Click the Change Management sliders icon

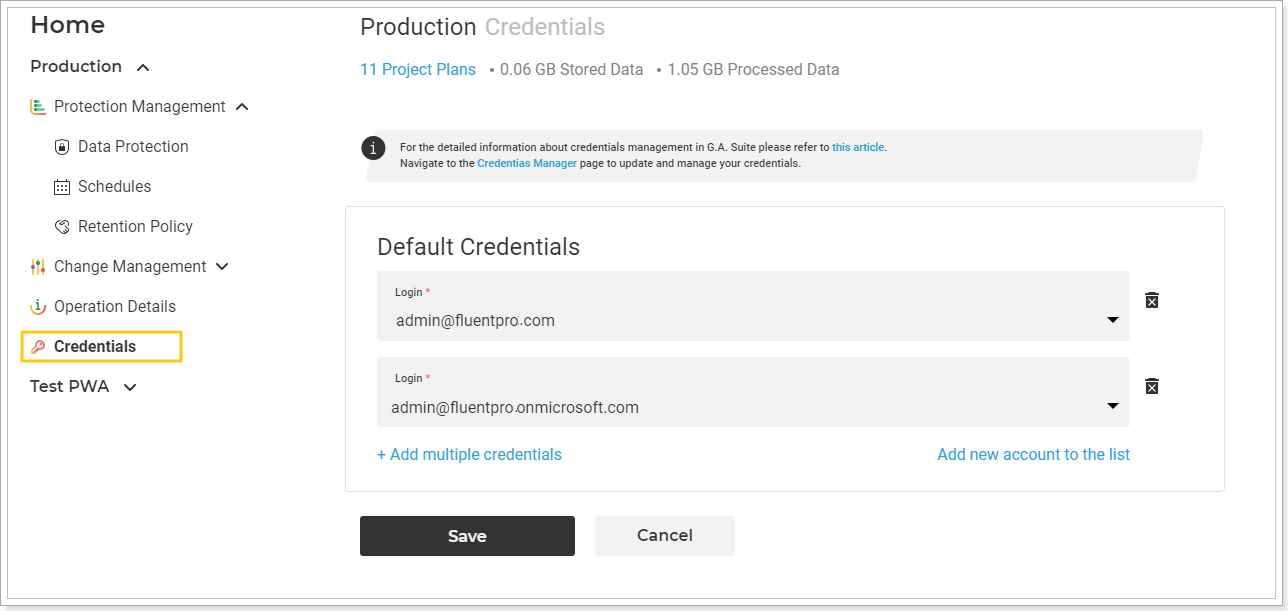tap(38, 267)
